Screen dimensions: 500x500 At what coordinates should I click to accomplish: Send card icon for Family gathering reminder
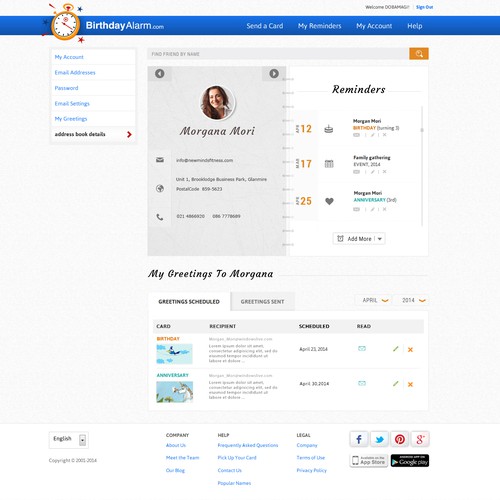click(357, 172)
